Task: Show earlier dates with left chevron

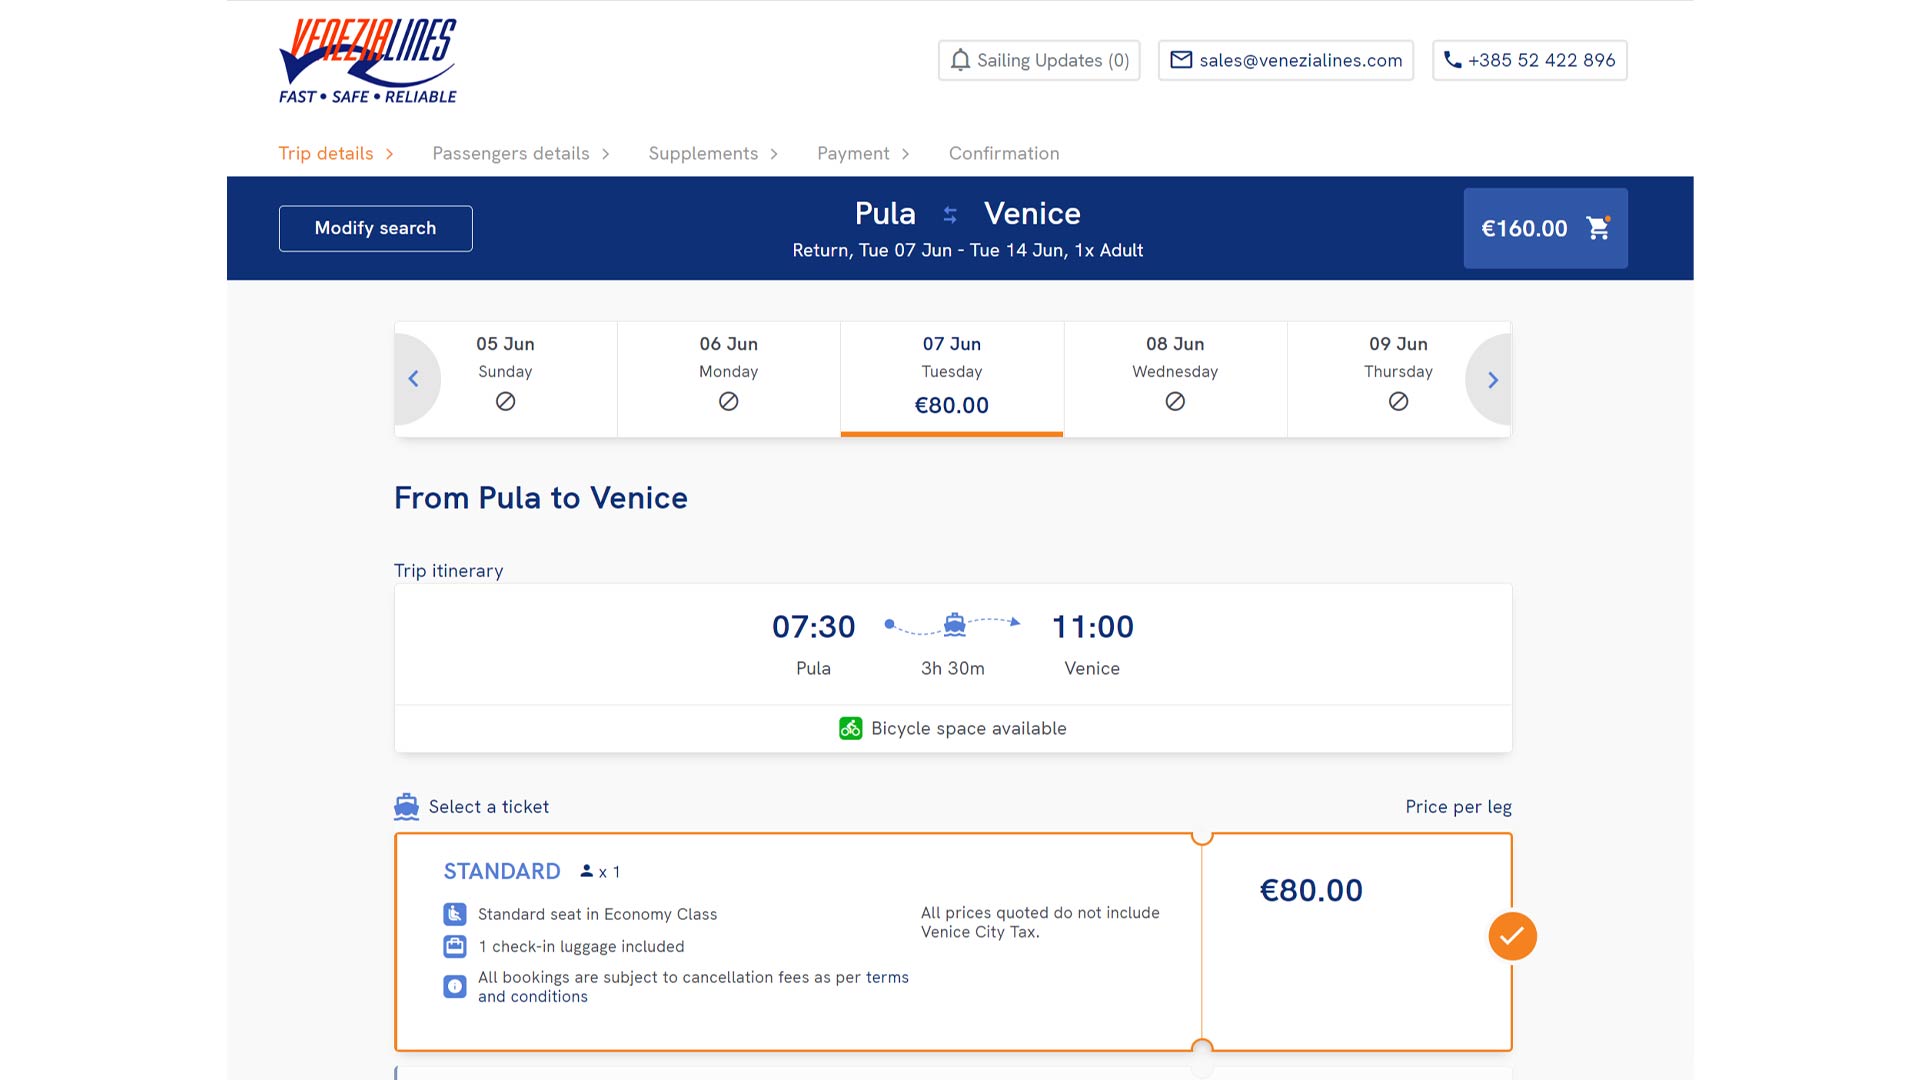Action: 414,379
